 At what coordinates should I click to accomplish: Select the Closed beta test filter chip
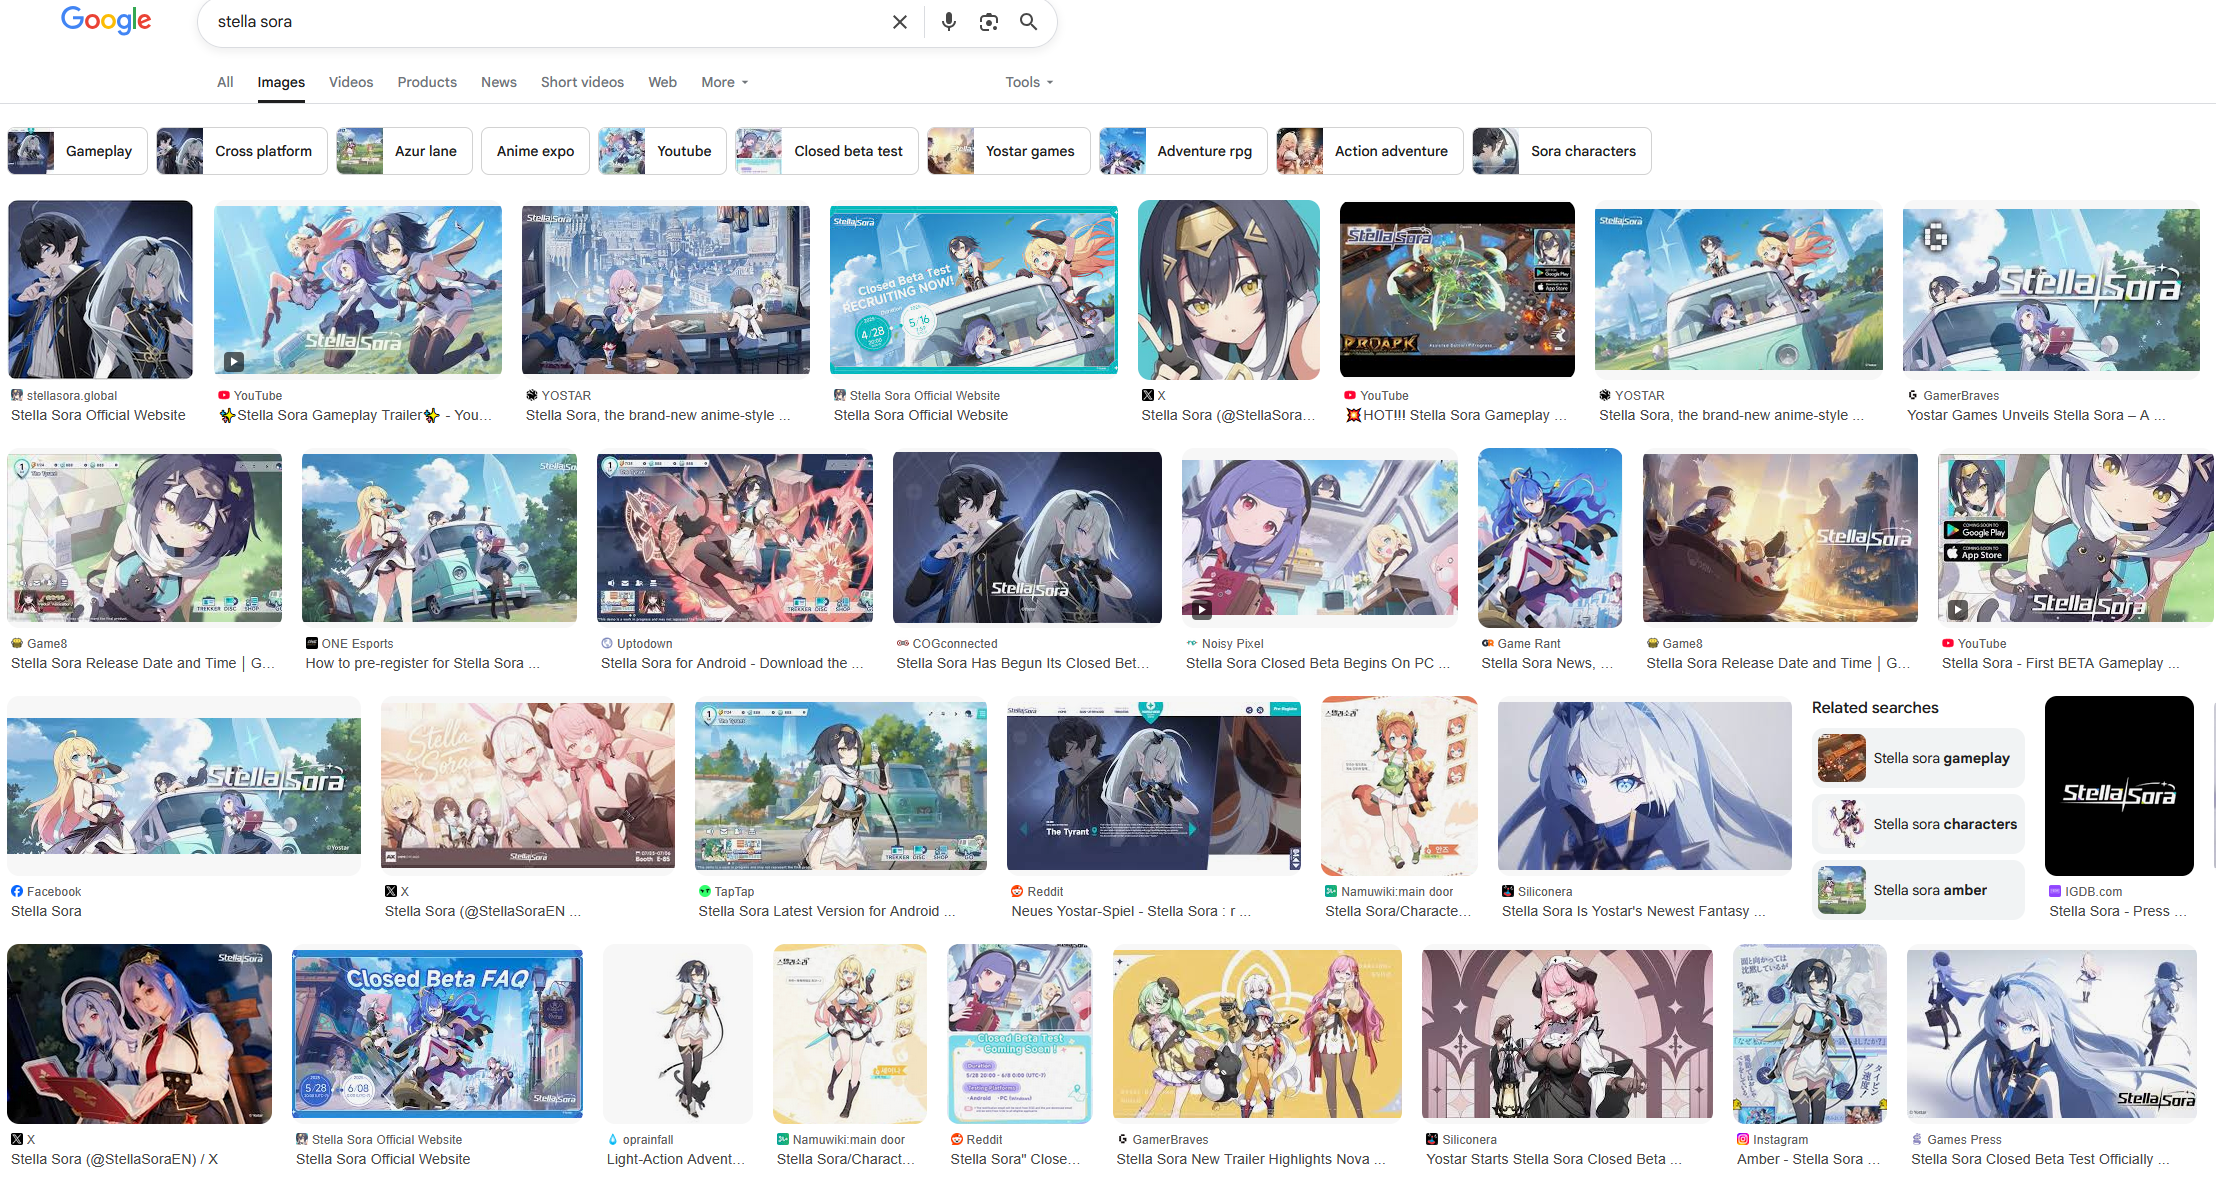pos(827,151)
